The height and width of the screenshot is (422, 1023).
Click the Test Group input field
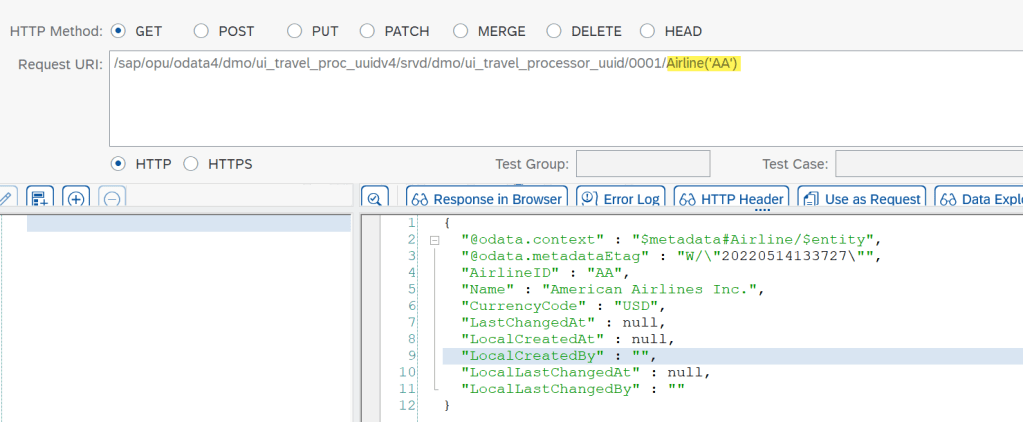(643, 164)
